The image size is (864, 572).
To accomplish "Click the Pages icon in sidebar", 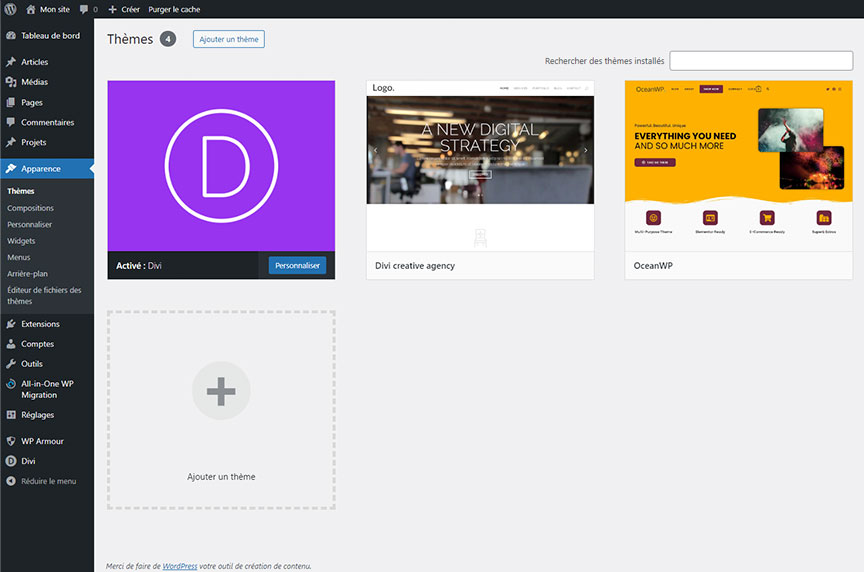I will tap(11, 102).
